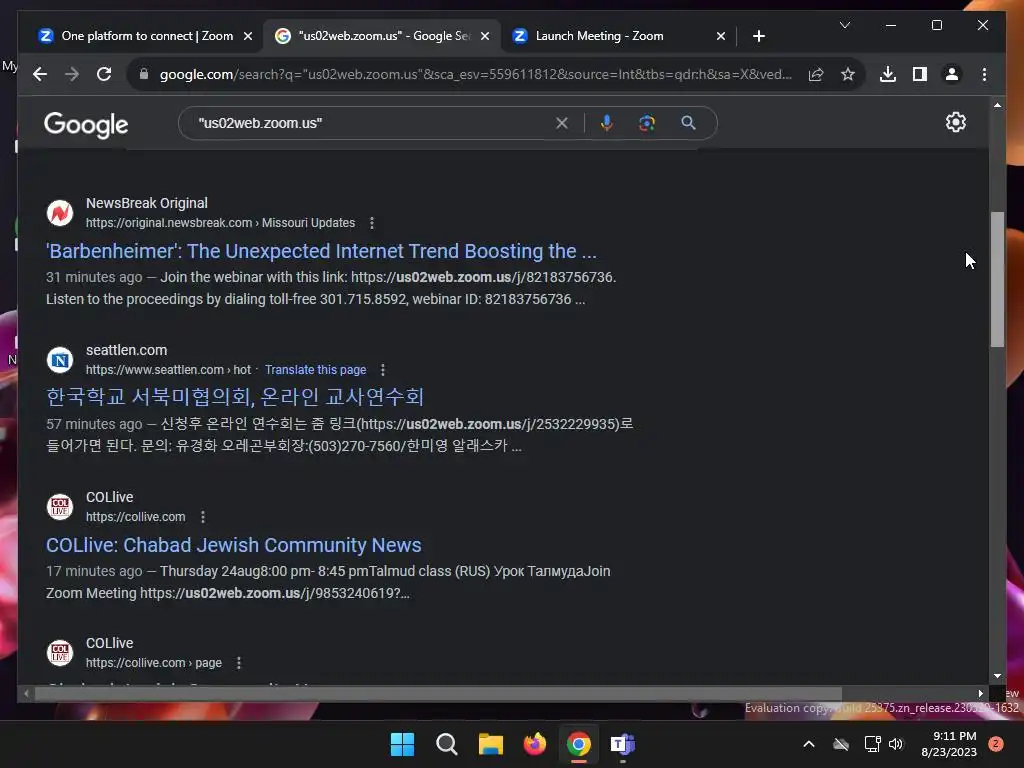1024x768 pixels.
Task: Share this page from the address bar
Action: [816, 74]
